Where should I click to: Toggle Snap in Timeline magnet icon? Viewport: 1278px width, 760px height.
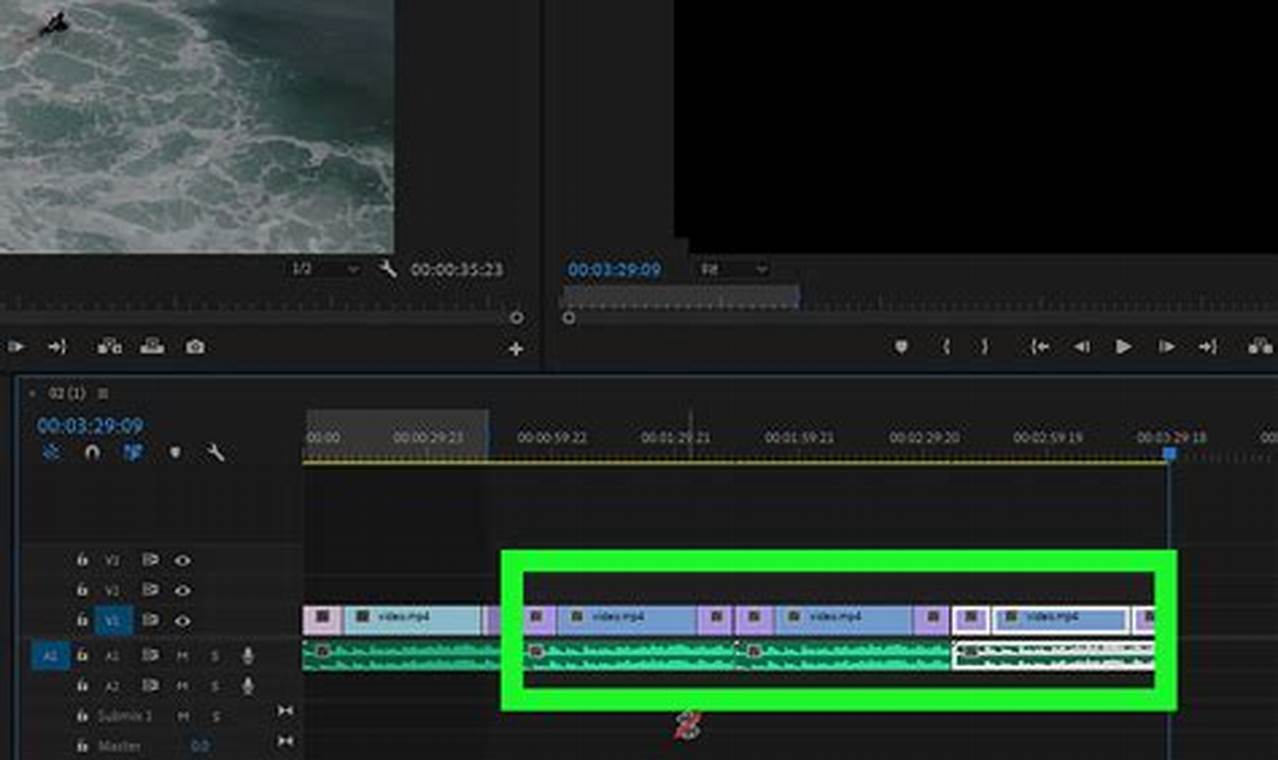click(92, 452)
